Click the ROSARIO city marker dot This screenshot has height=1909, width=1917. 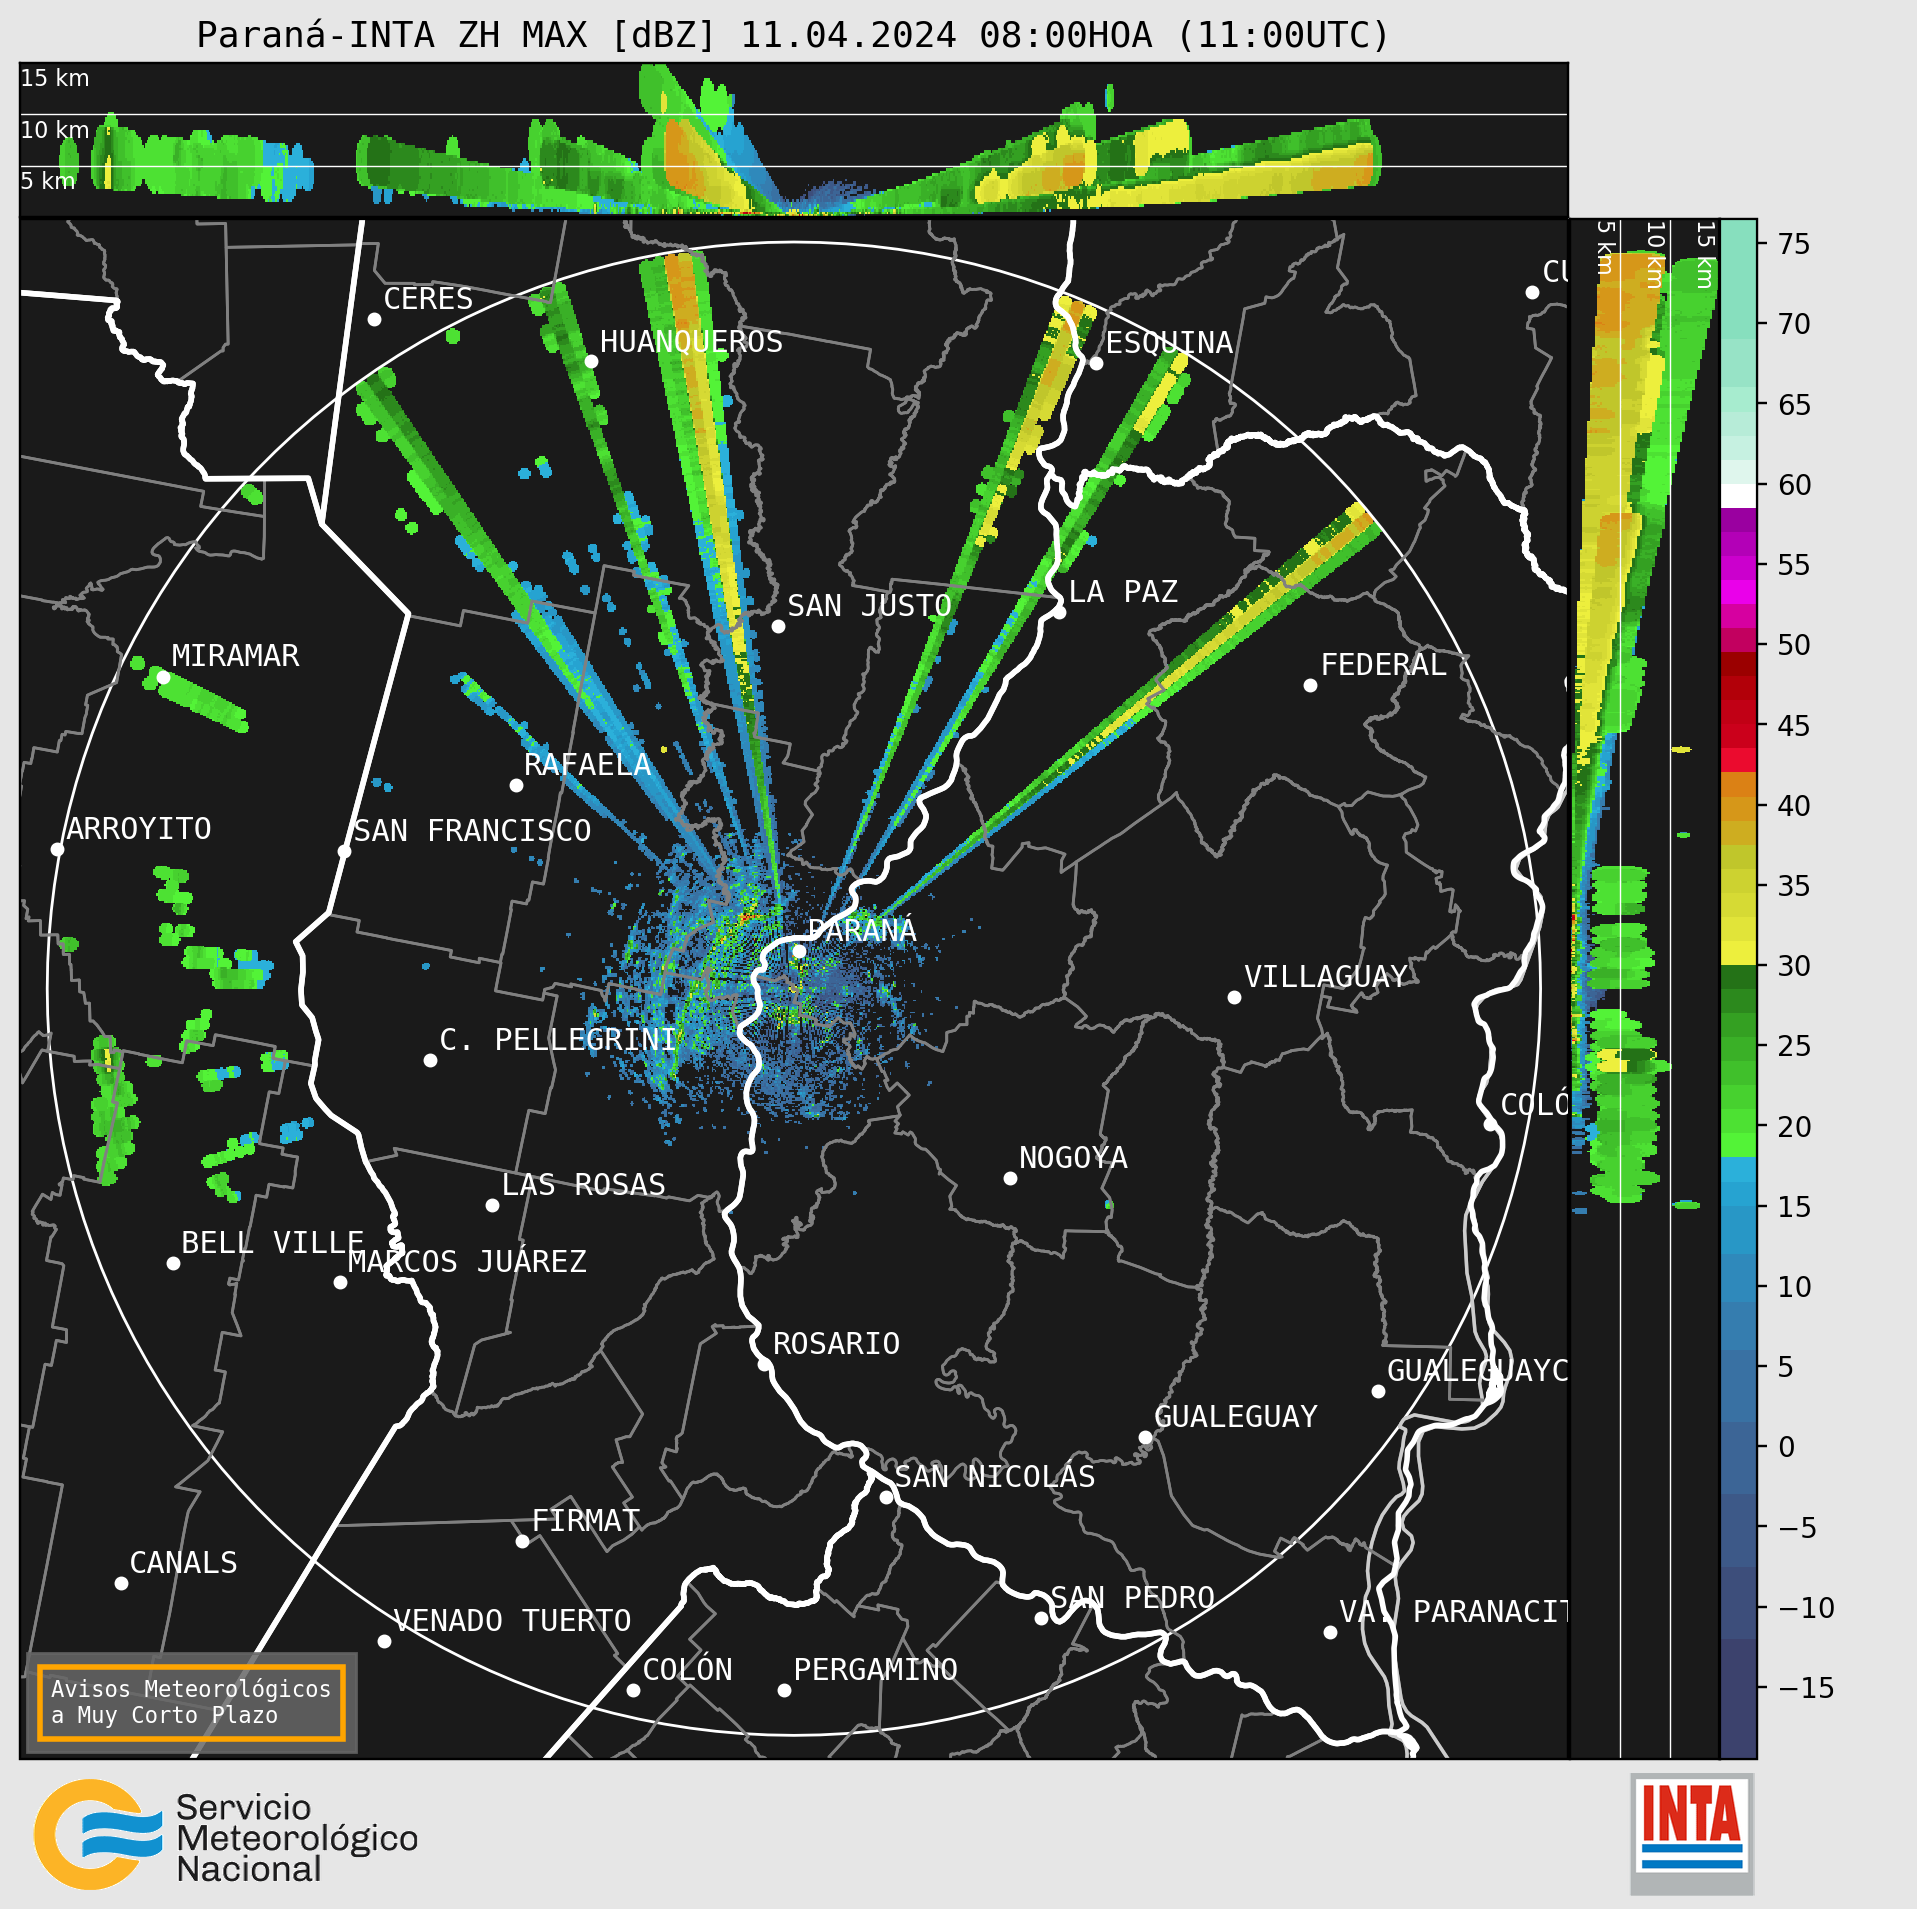[764, 1364]
